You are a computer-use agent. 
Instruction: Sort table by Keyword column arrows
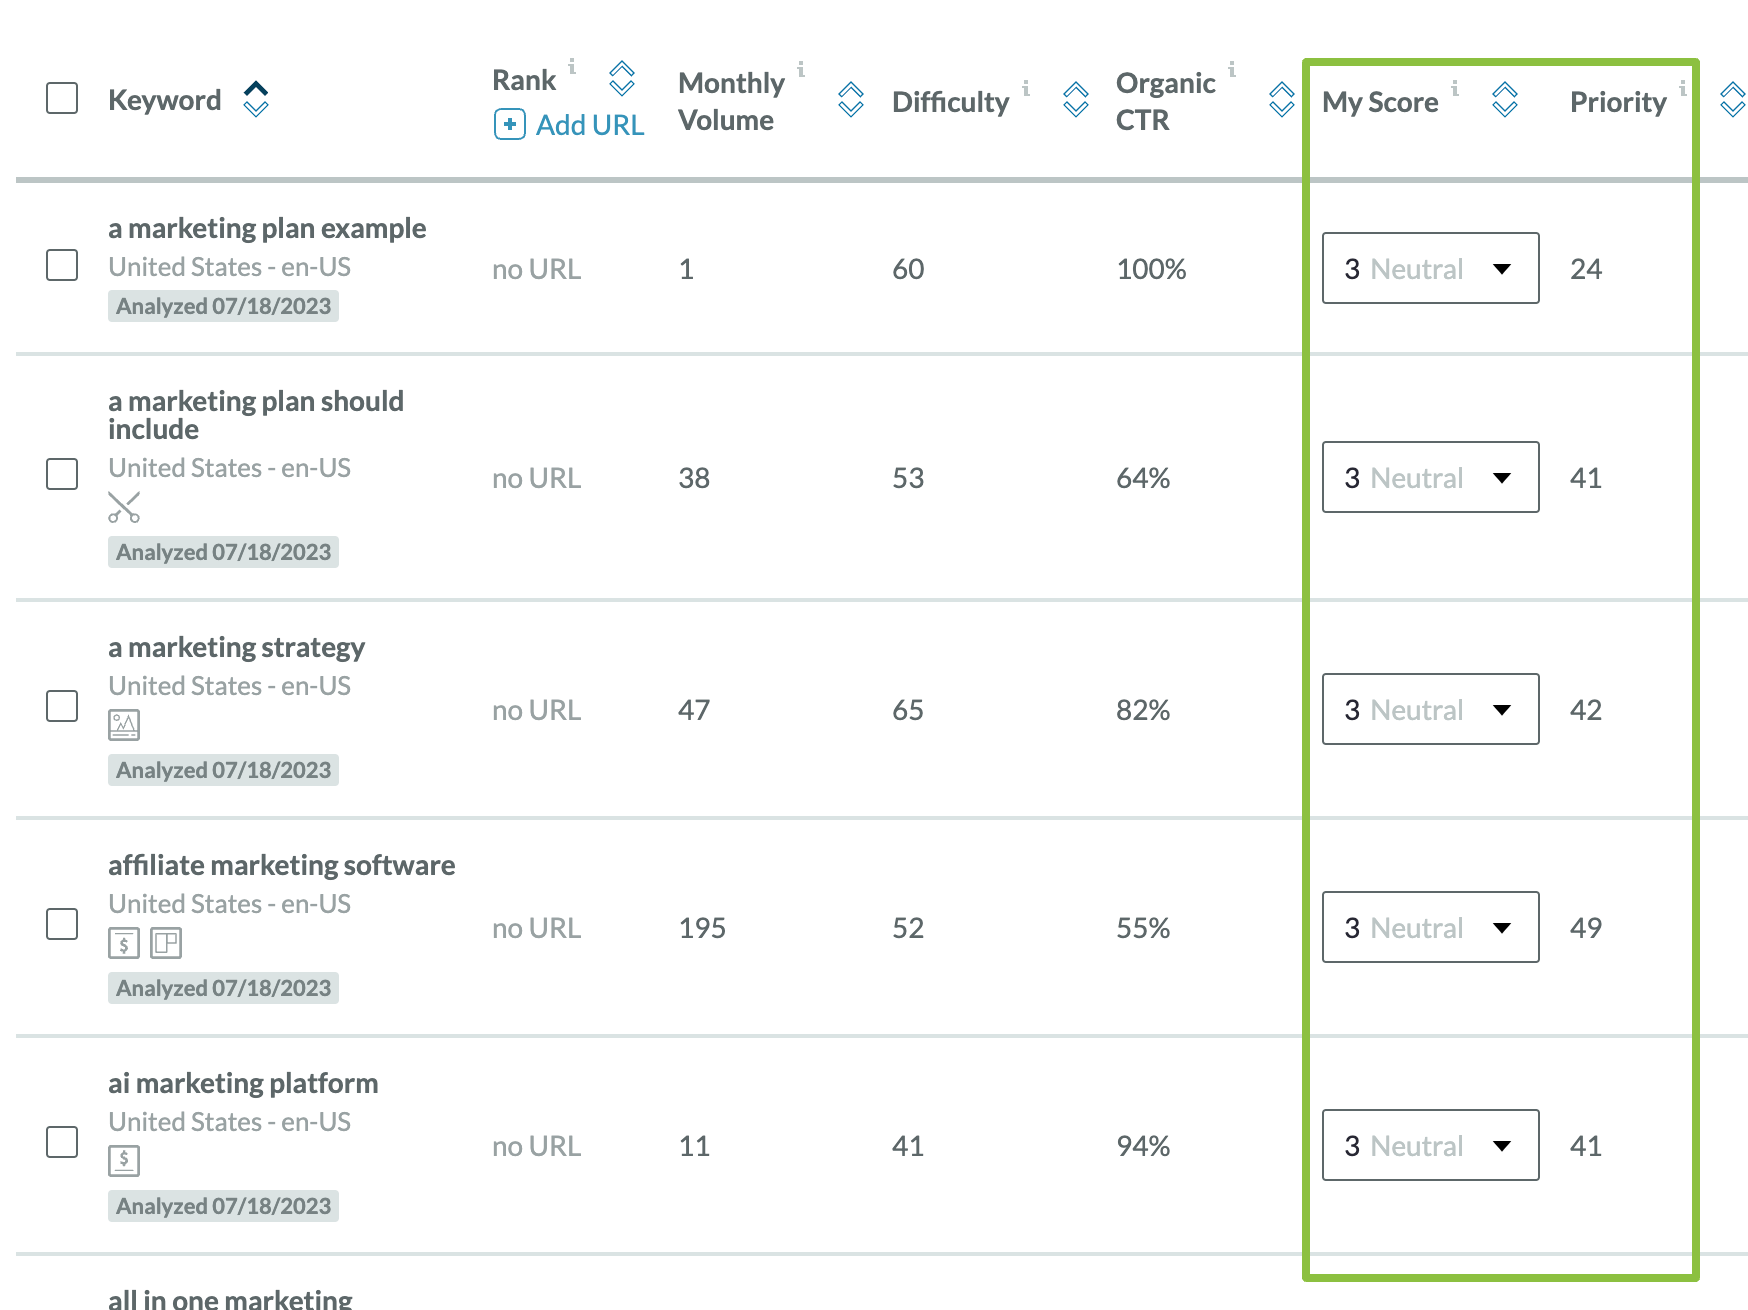256,99
